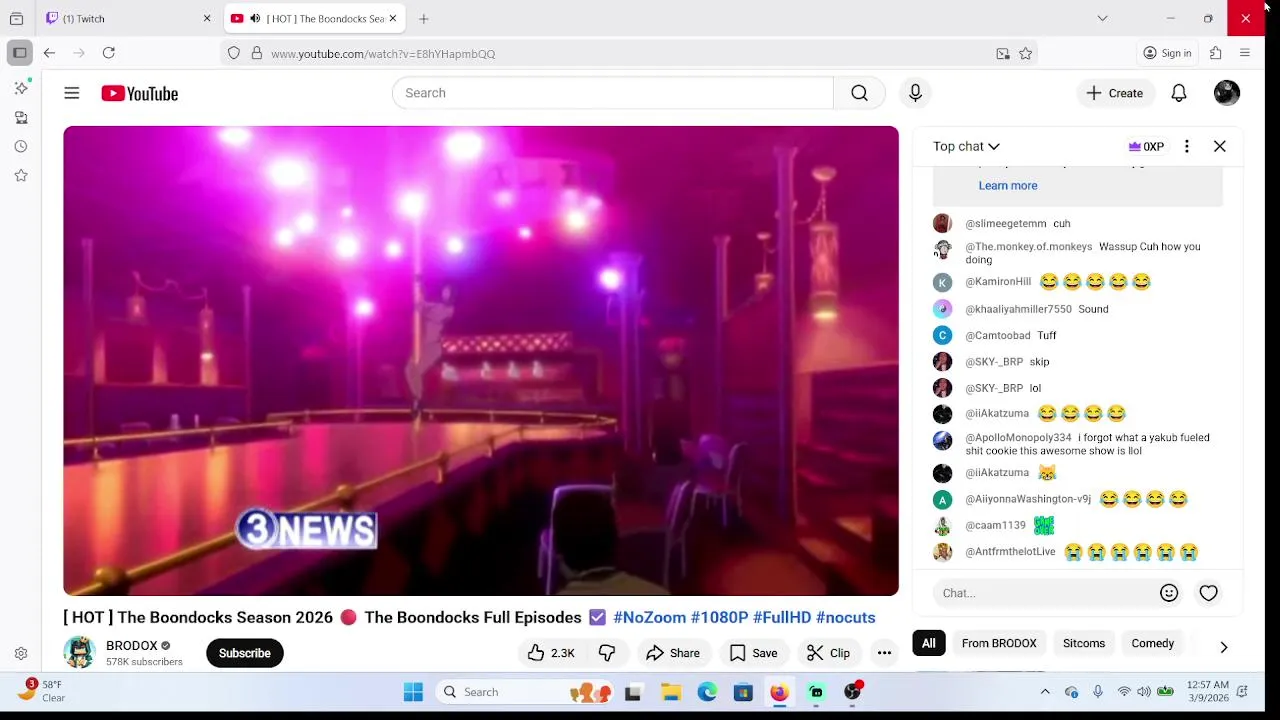Click tracking protection shield icon
The width and height of the screenshot is (1280, 720).
234,53
